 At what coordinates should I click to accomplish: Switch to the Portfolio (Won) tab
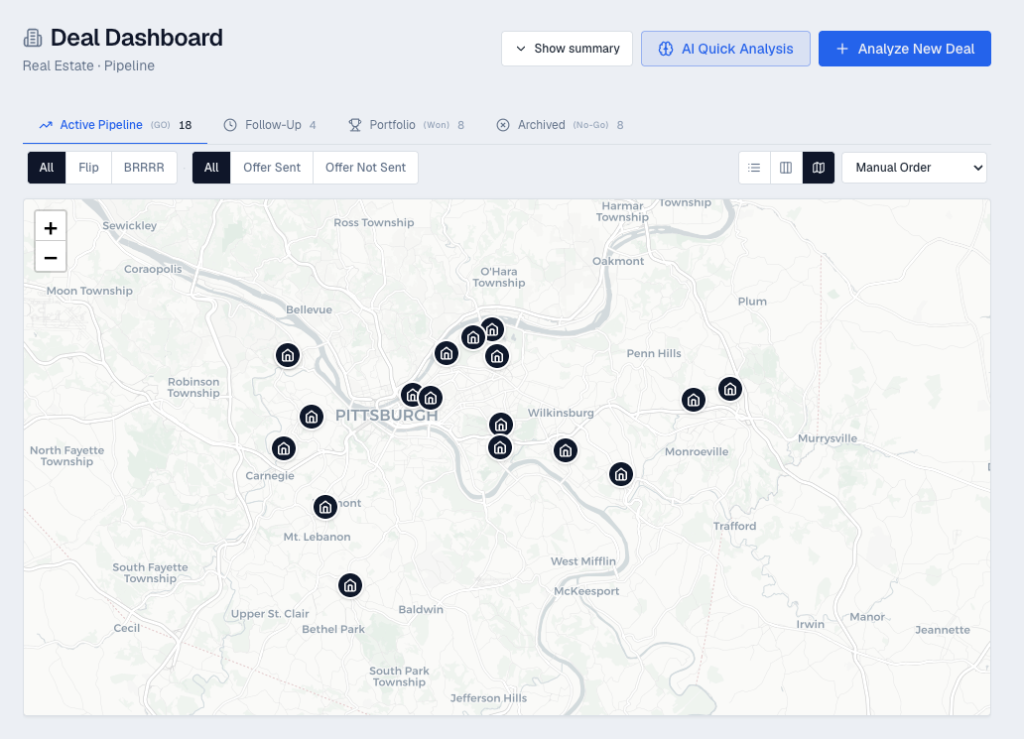pos(406,125)
